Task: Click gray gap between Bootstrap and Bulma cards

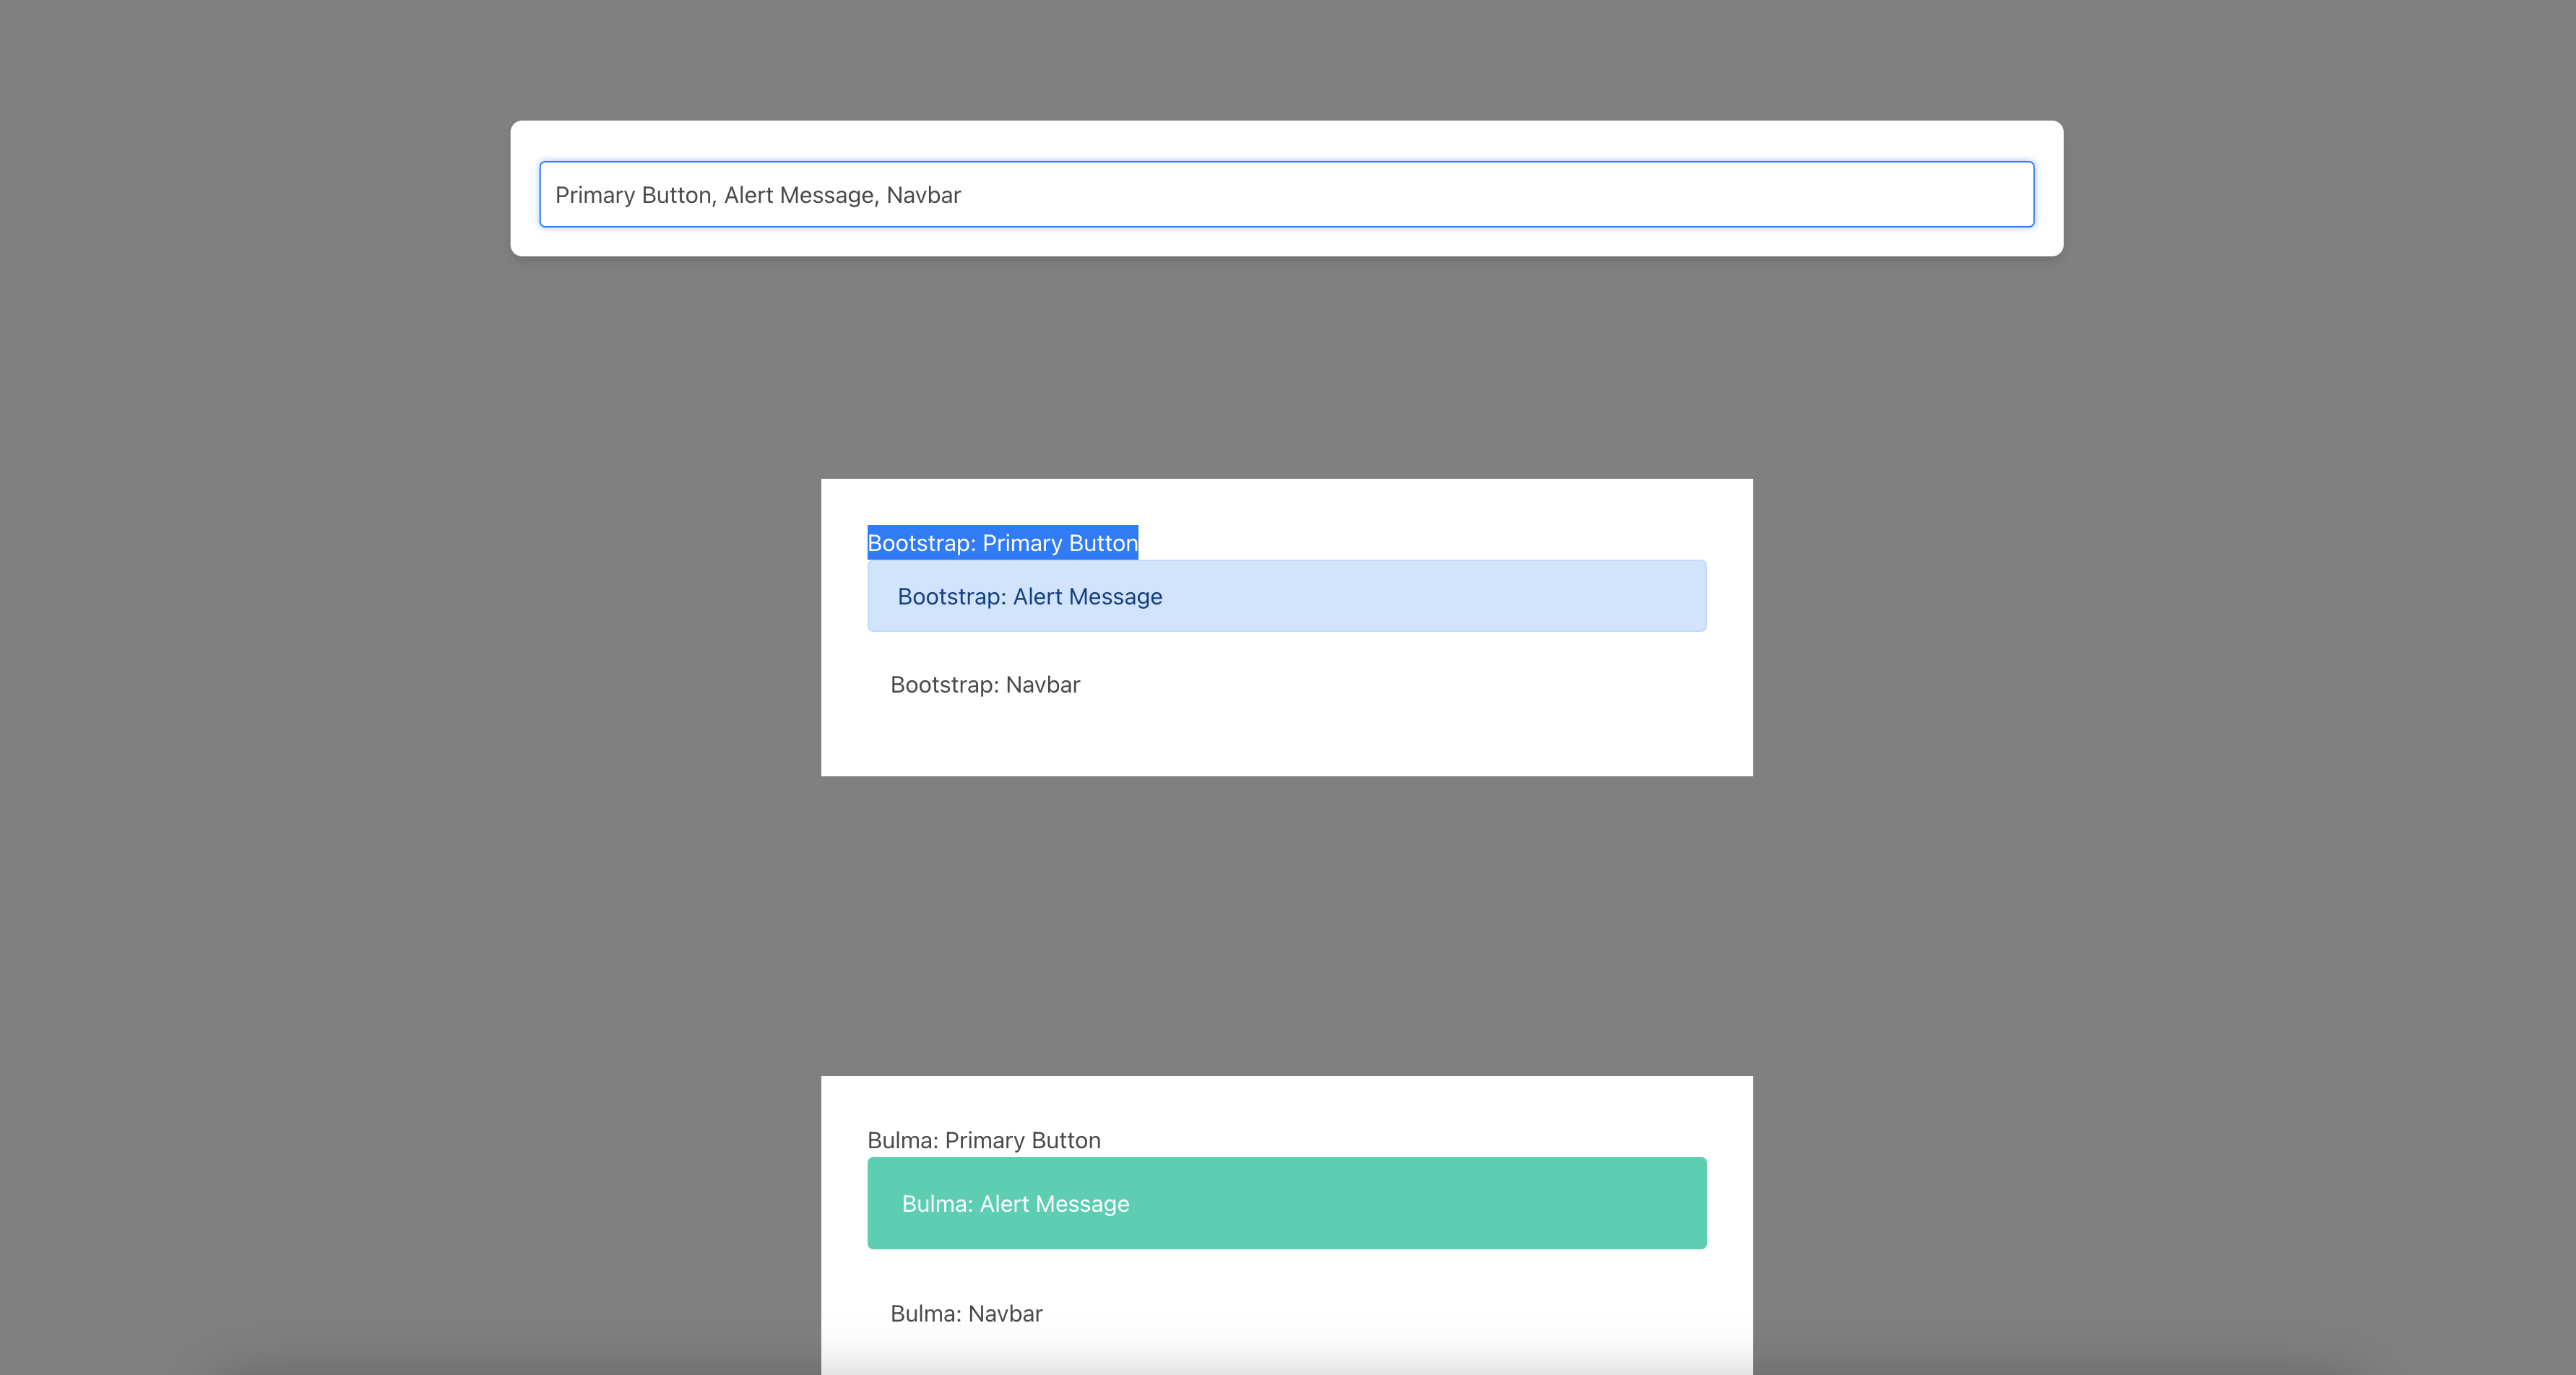Action: click(x=1286, y=925)
